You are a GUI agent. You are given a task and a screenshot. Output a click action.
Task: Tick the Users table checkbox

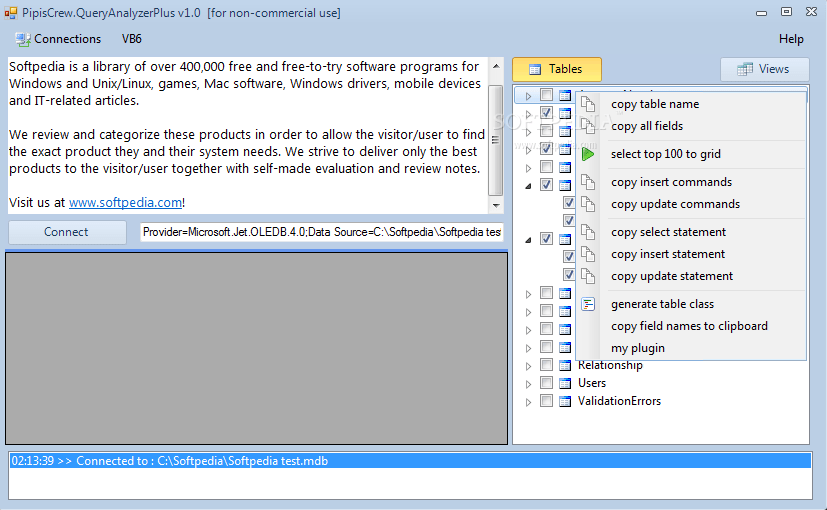click(x=546, y=383)
